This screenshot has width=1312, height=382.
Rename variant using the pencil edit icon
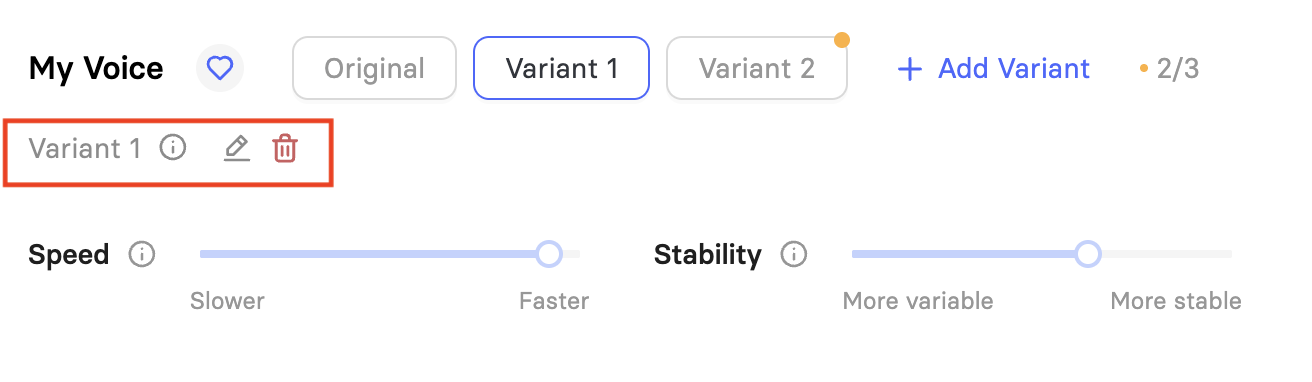[x=236, y=149]
